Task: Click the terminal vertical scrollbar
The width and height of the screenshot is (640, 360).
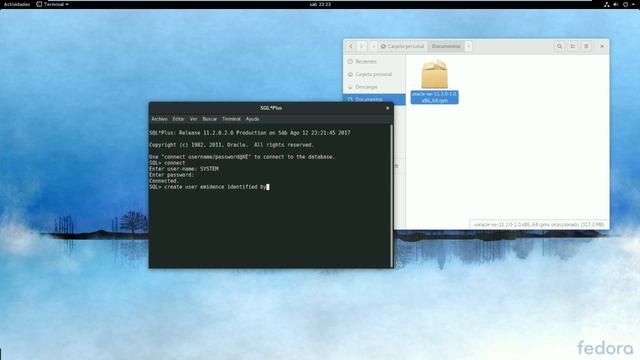Action: click(x=392, y=196)
